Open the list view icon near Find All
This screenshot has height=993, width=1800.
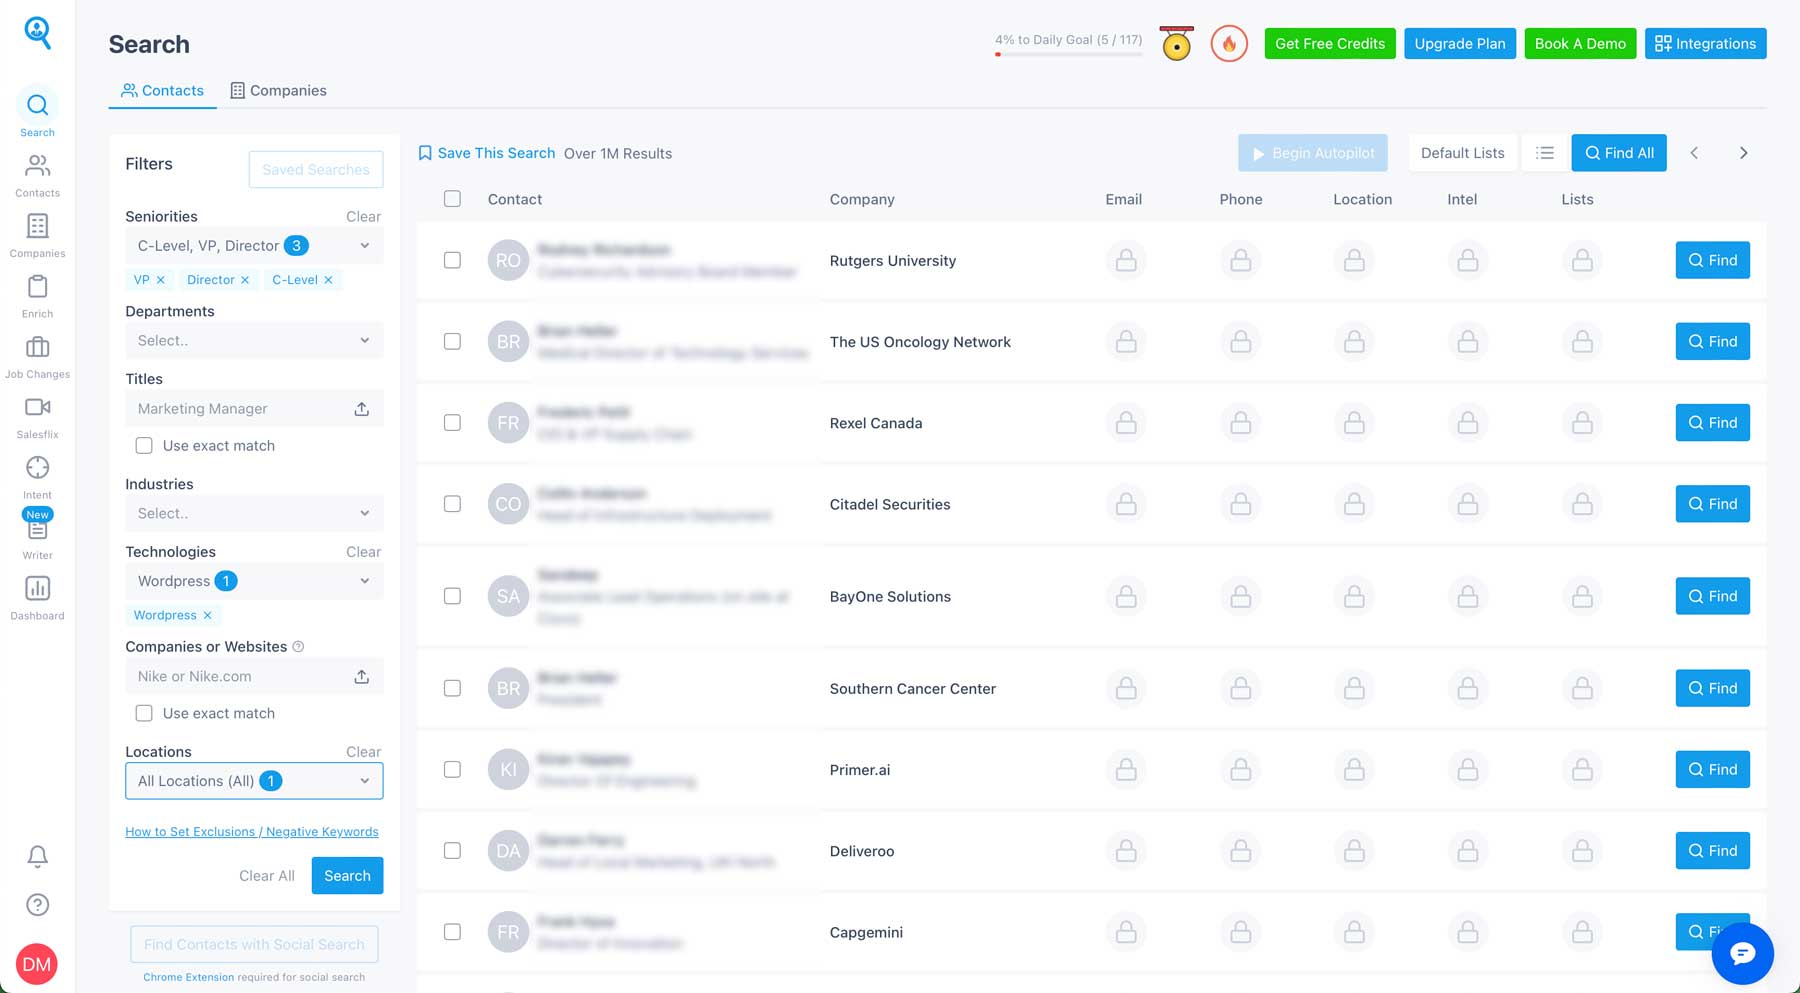point(1544,152)
